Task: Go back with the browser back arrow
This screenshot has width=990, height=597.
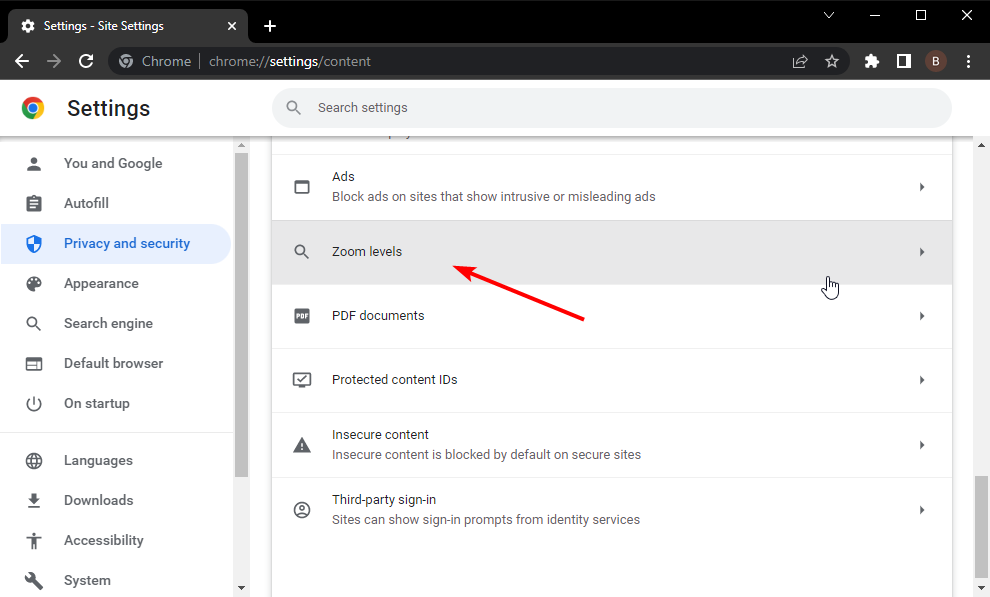Action: [22, 61]
